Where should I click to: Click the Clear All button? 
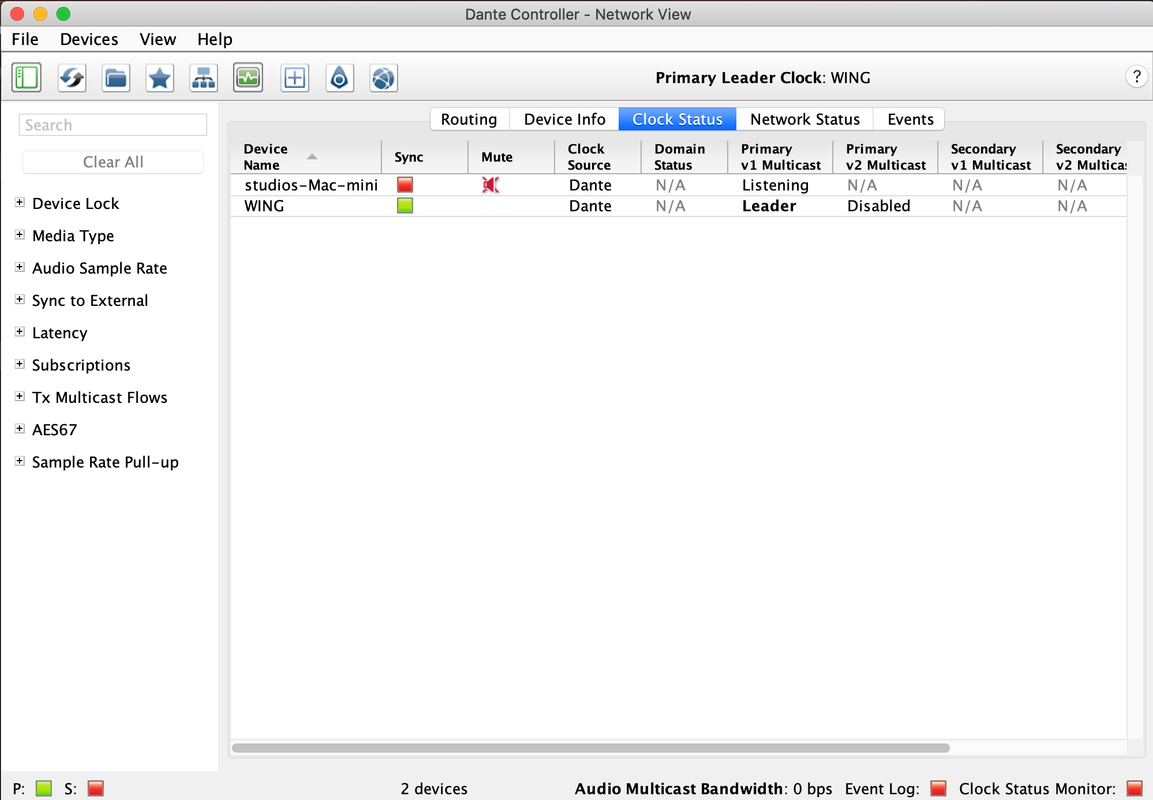[x=113, y=162]
